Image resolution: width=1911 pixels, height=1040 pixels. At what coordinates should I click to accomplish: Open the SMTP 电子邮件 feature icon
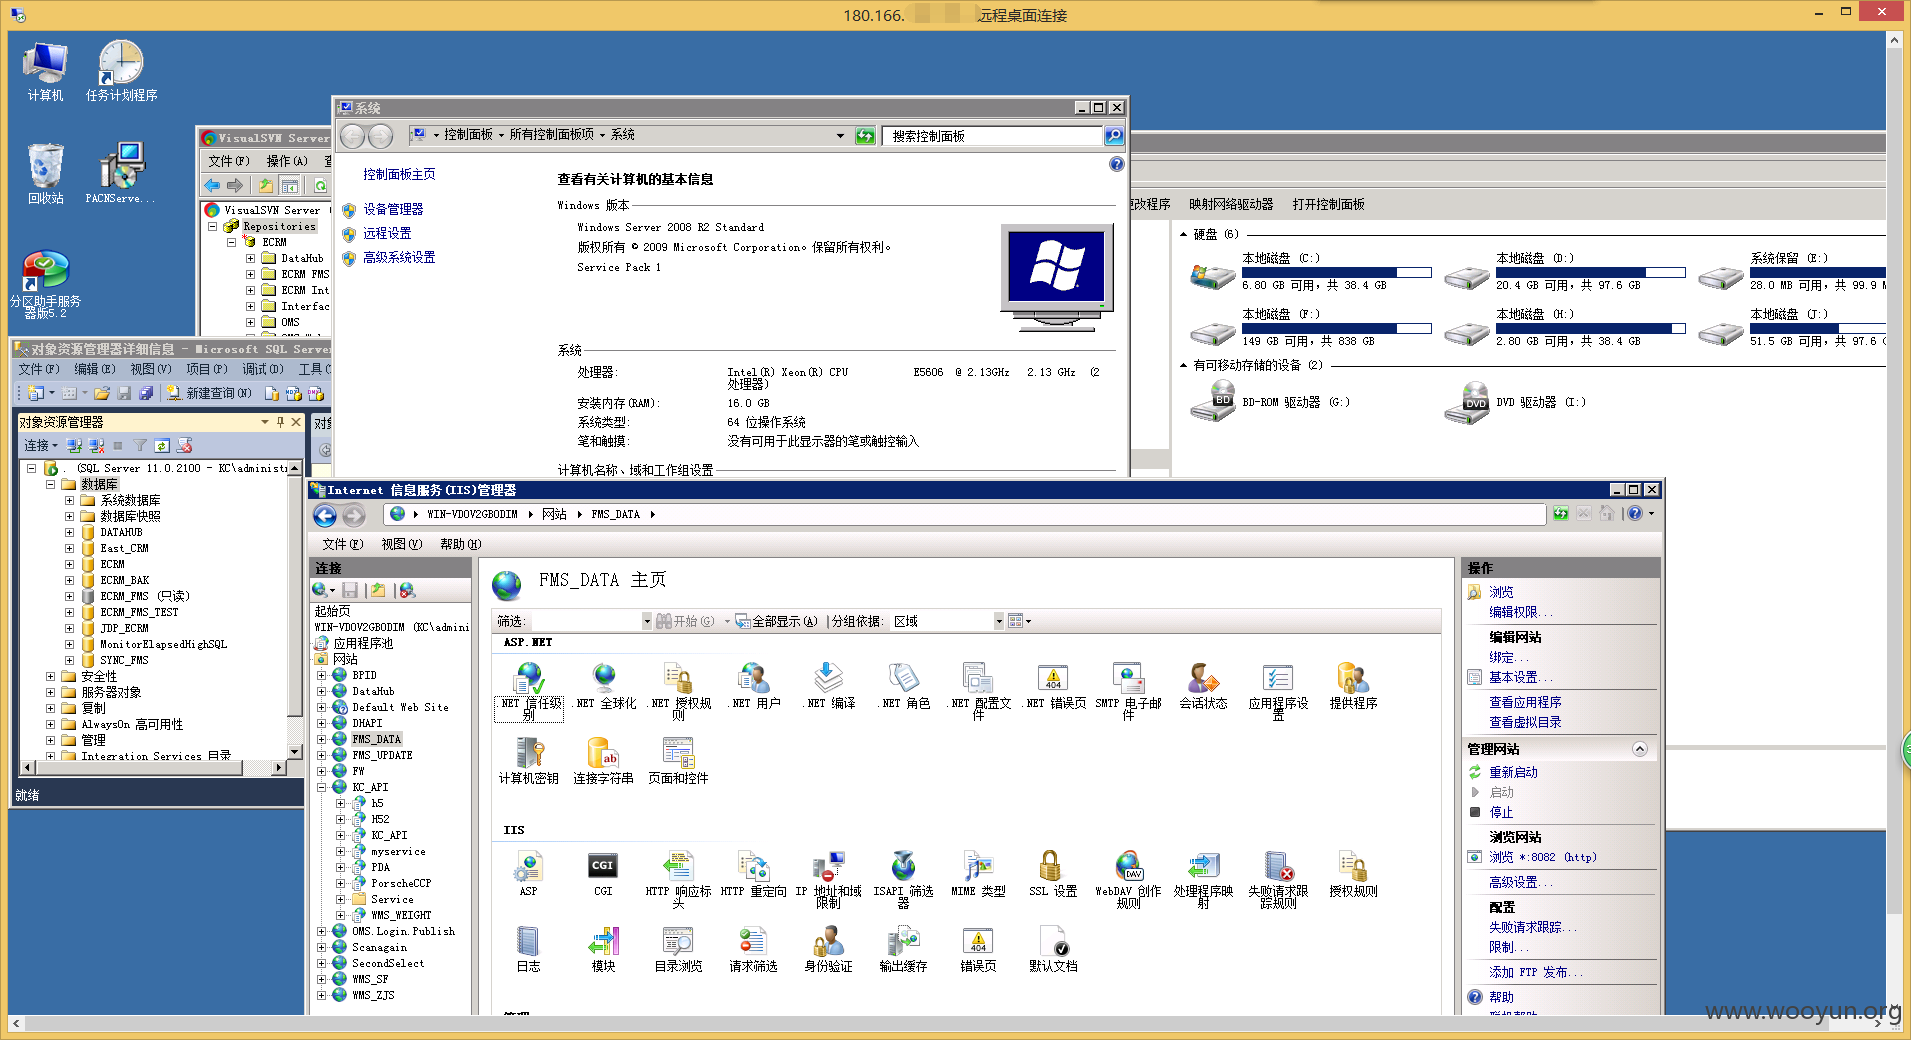click(1129, 691)
